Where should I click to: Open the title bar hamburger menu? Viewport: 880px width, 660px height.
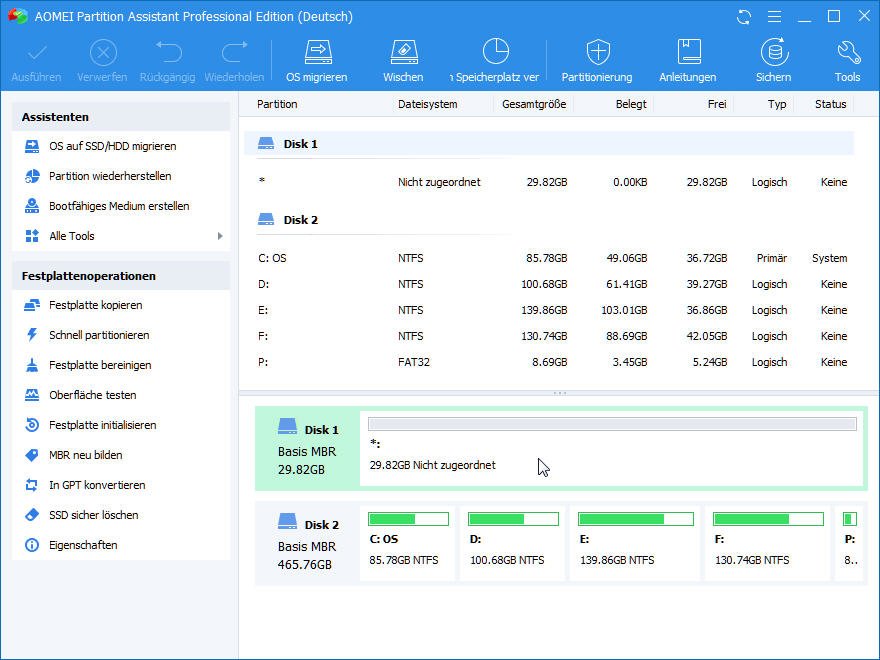pyautogui.click(x=773, y=17)
